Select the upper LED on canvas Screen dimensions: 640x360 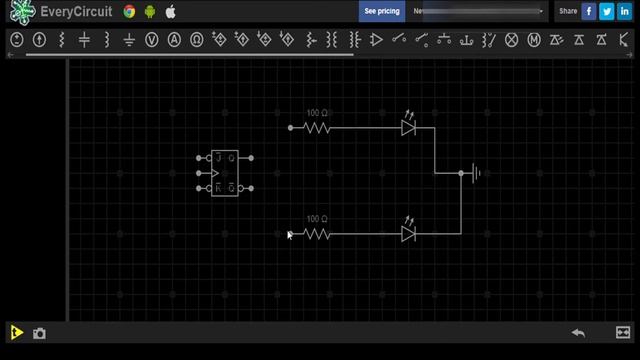(x=409, y=127)
